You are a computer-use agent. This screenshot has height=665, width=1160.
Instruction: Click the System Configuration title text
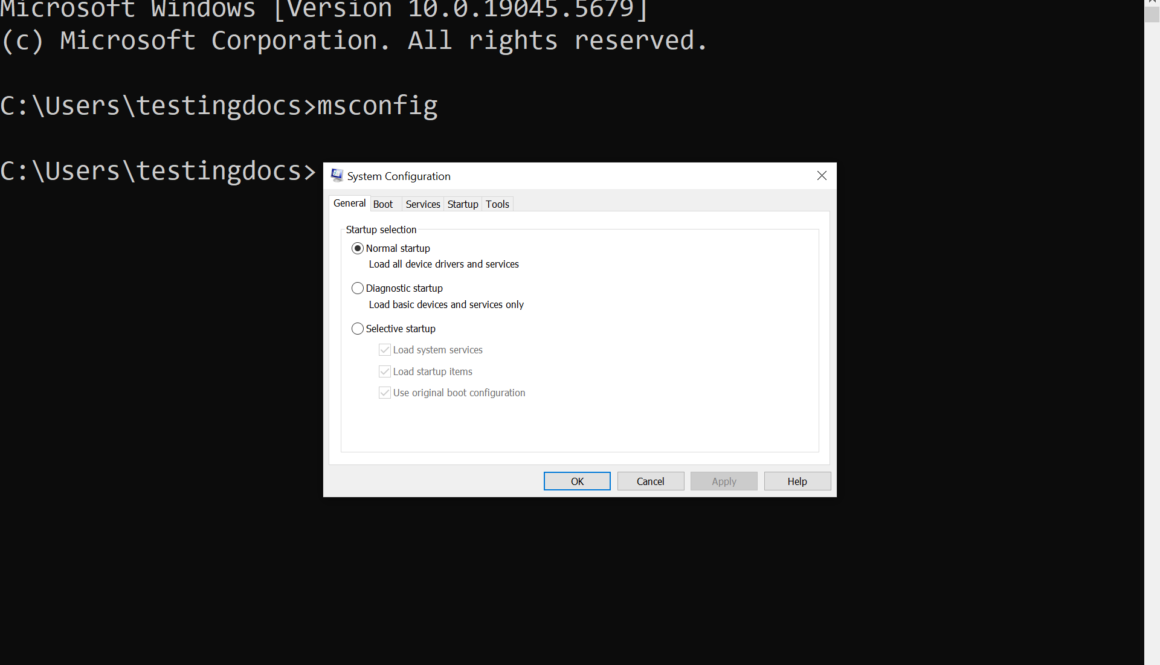399,176
